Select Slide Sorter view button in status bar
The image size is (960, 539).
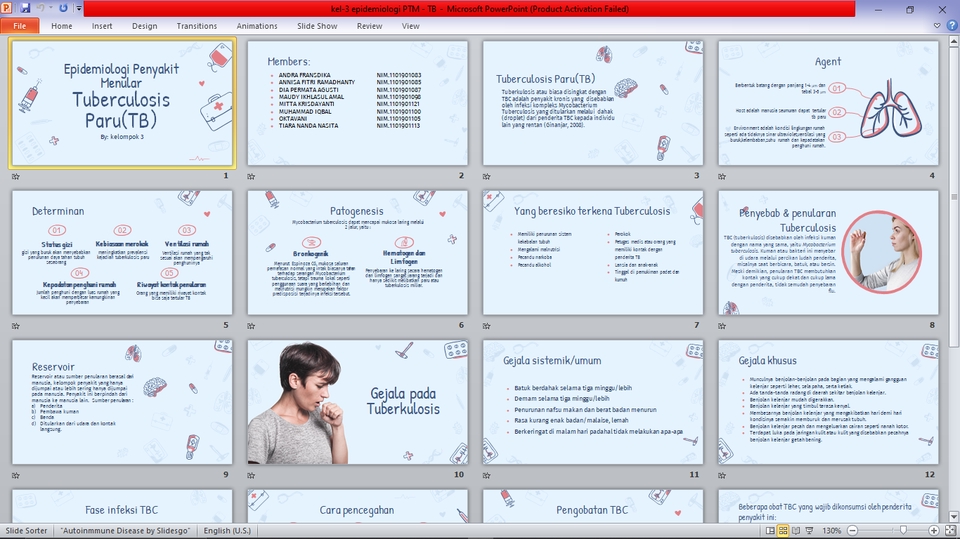pyautogui.click(x=782, y=530)
